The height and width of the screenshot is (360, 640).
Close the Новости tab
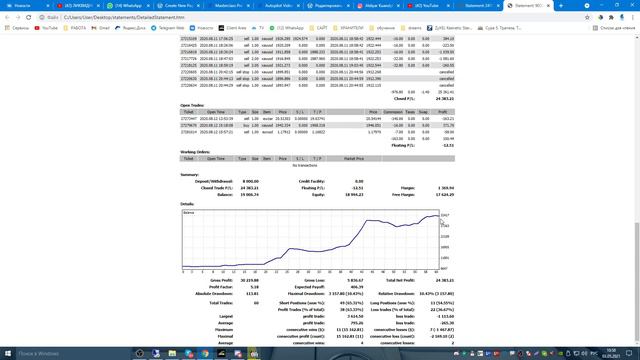coord(48,6)
